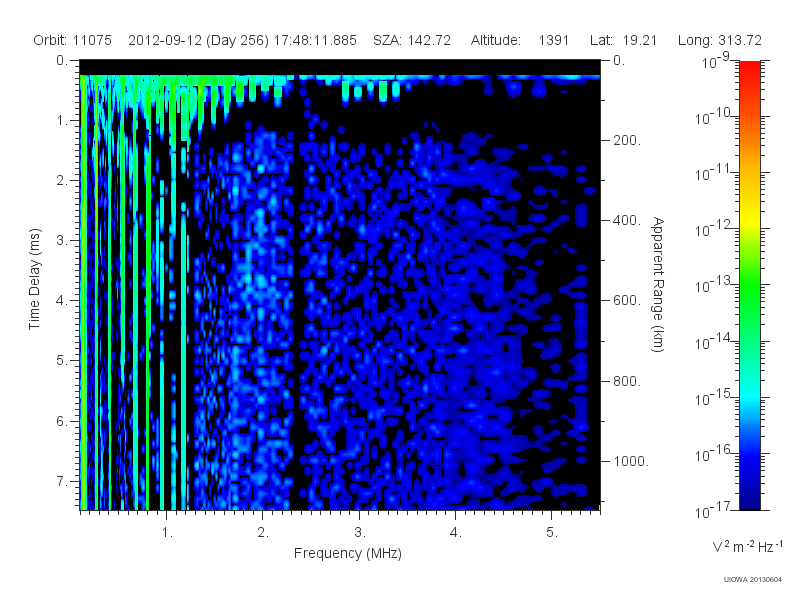Click the ionogram spectrogram plot area
Image resolution: width=800 pixels, height=600 pixels.
[340, 285]
